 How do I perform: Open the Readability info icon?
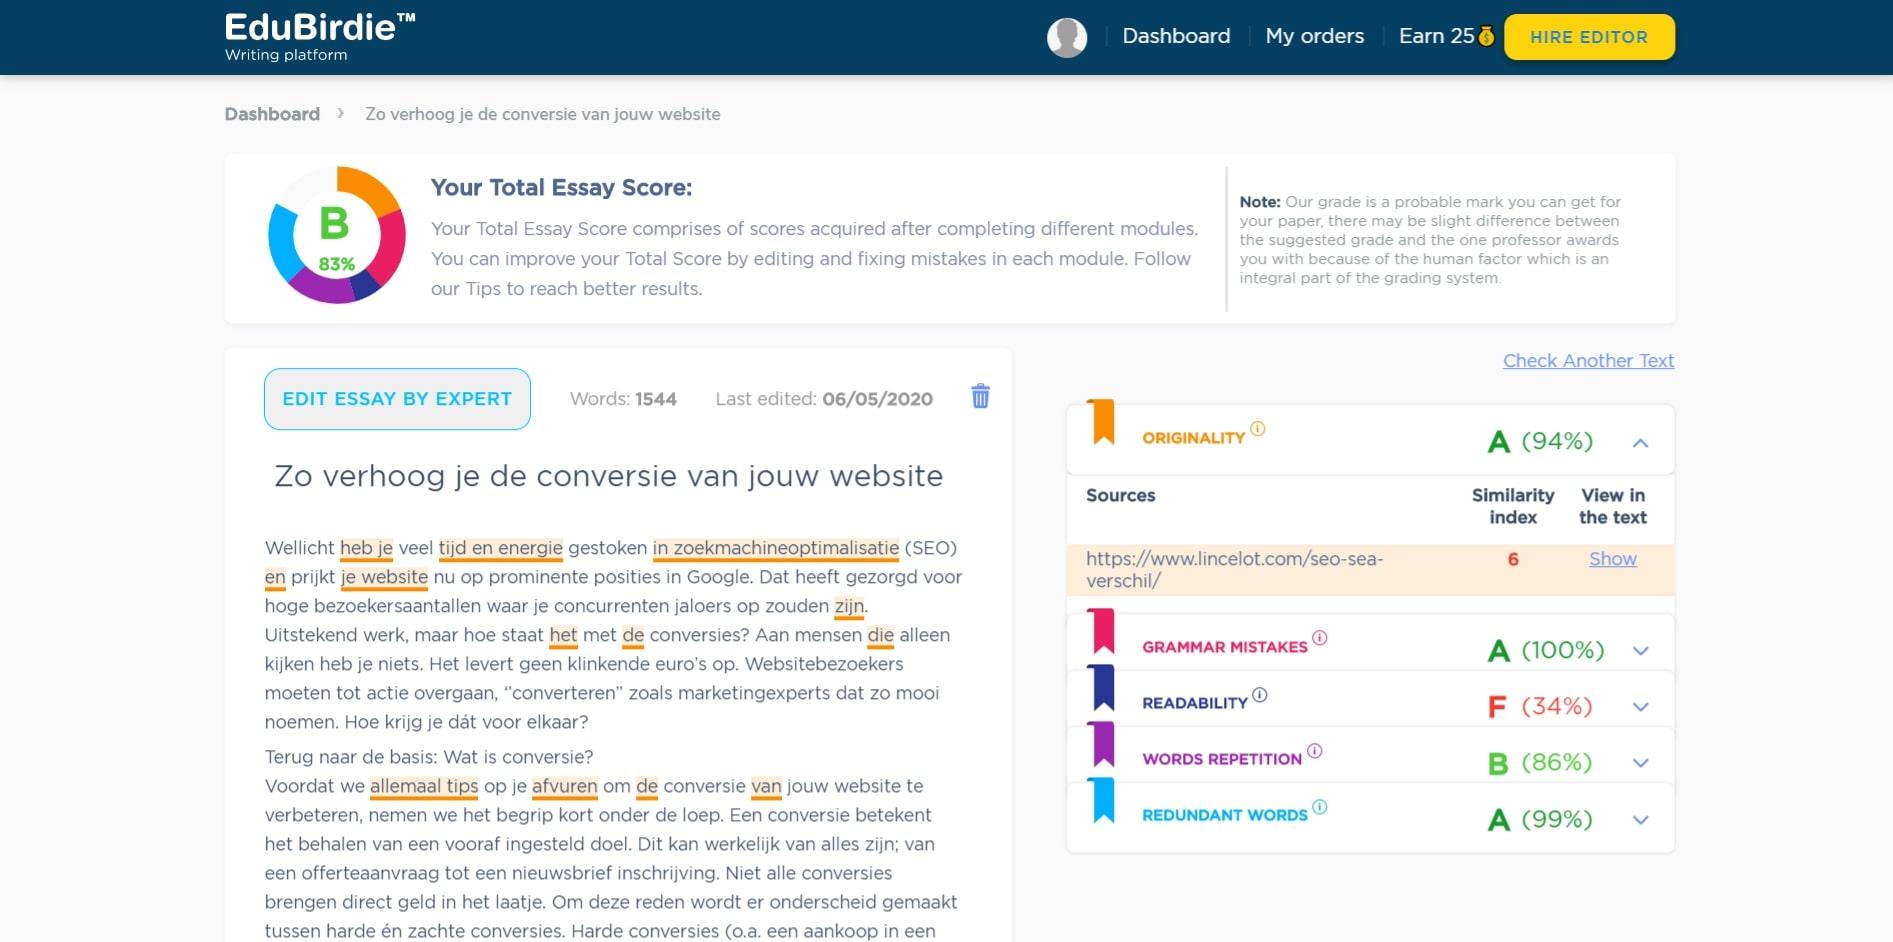pyautogui.click(x=1260, y=694)
